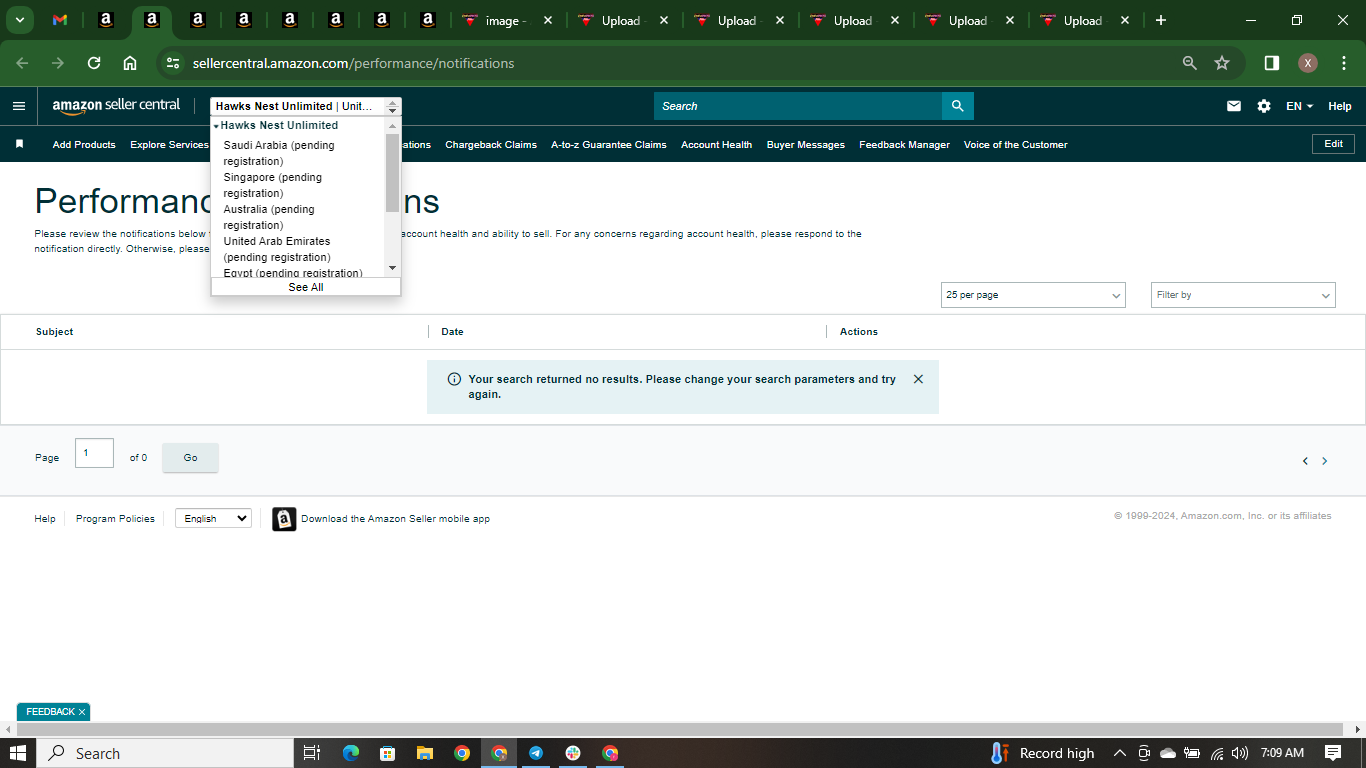Open A-to-z Guarantee Claims
This screenshot has width=1366, height=768.
pos(609,145)
